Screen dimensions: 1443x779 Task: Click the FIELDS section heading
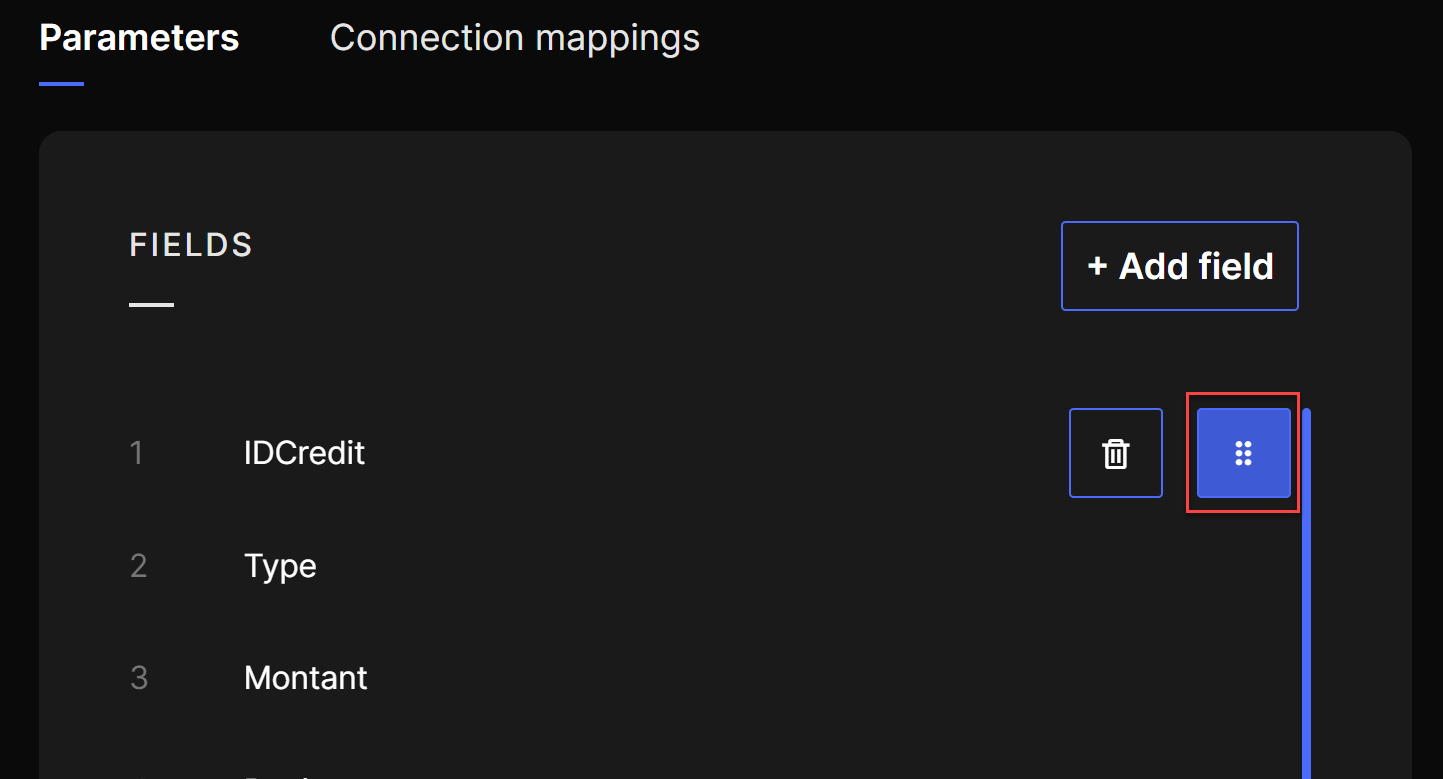tap(191, 245)
